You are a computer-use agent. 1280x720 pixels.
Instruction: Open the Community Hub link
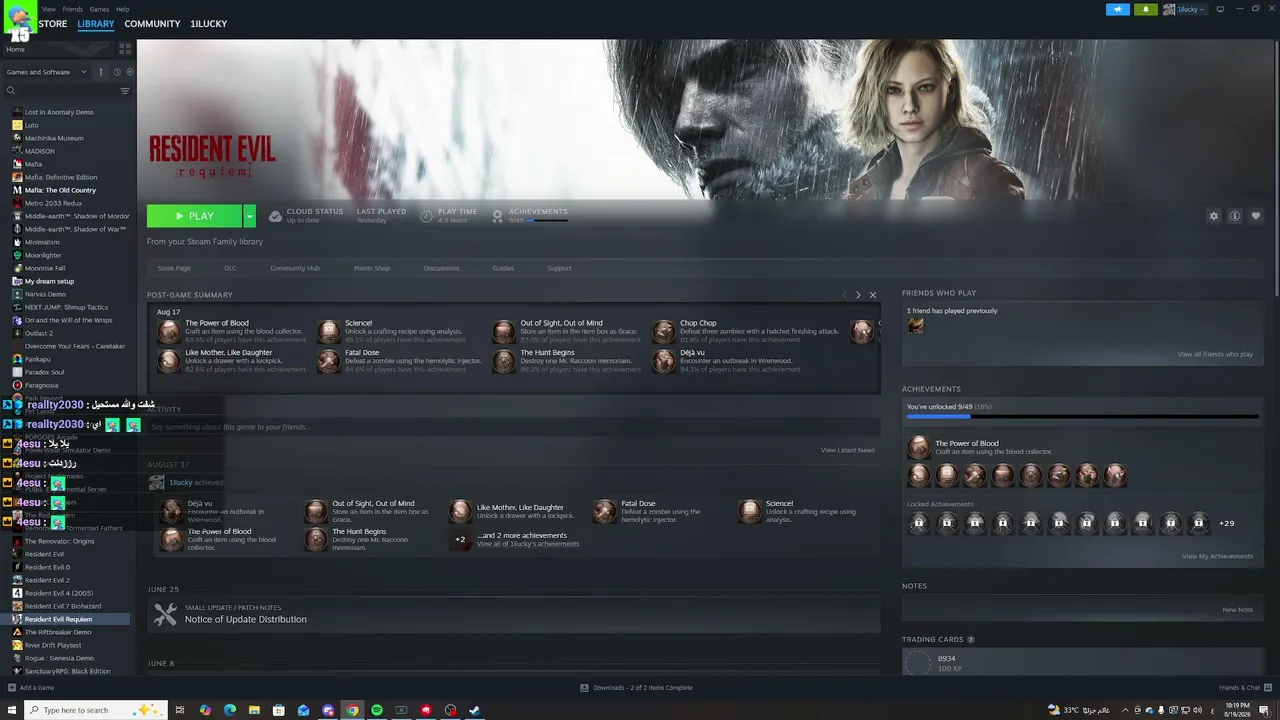[295, 268]
